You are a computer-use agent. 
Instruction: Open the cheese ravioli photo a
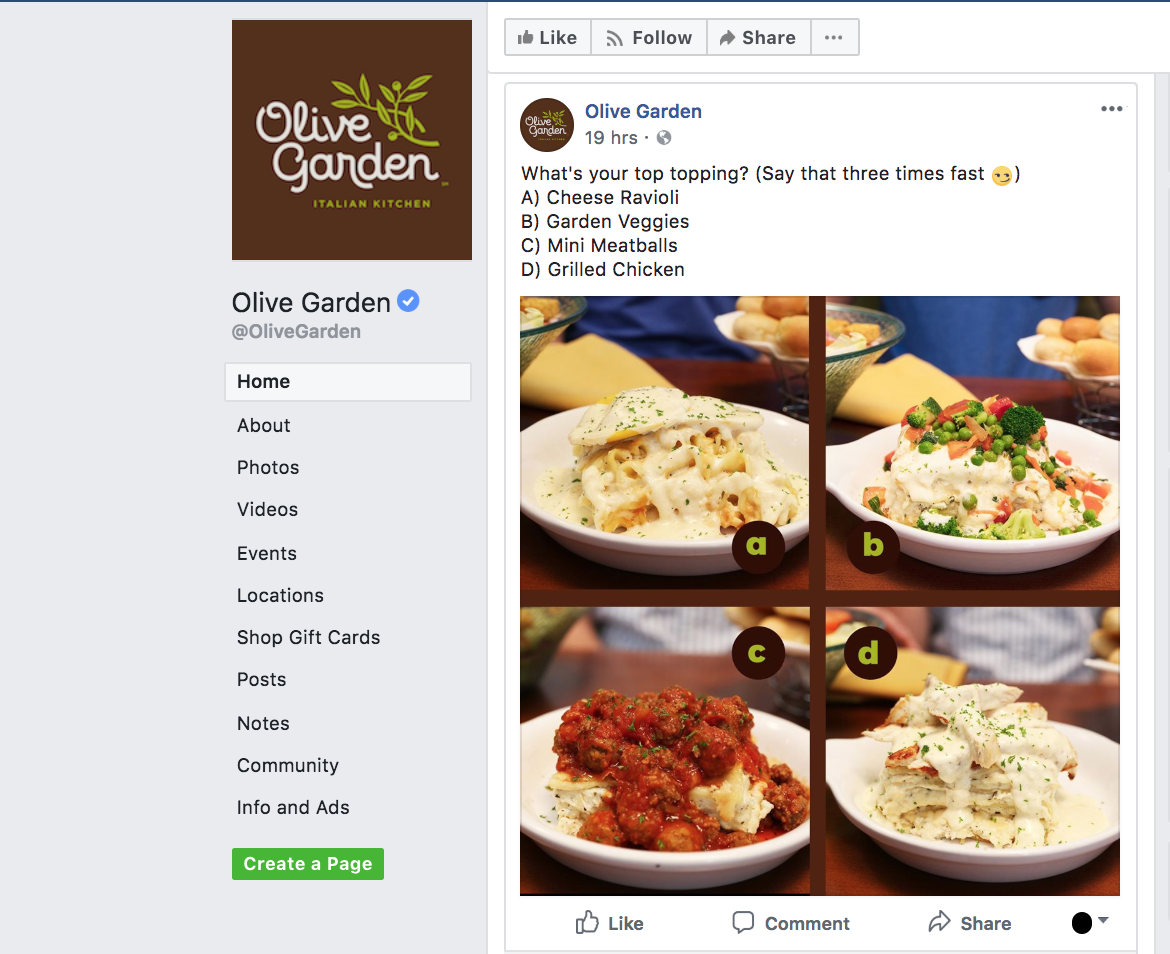pos(664,442)
